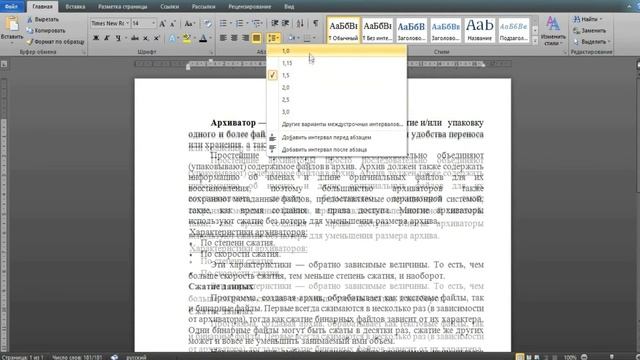Open the font size dropdown showing 14
The width and height of the screenshot is (640, 360).
[153, 23]
